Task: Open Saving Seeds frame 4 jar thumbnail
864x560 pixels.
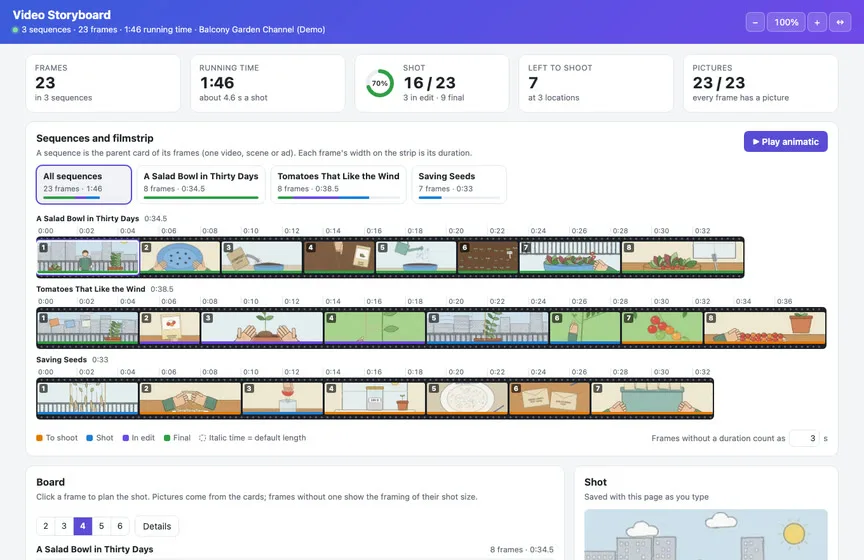Action: pyautogui.click(x=375, y=399)
